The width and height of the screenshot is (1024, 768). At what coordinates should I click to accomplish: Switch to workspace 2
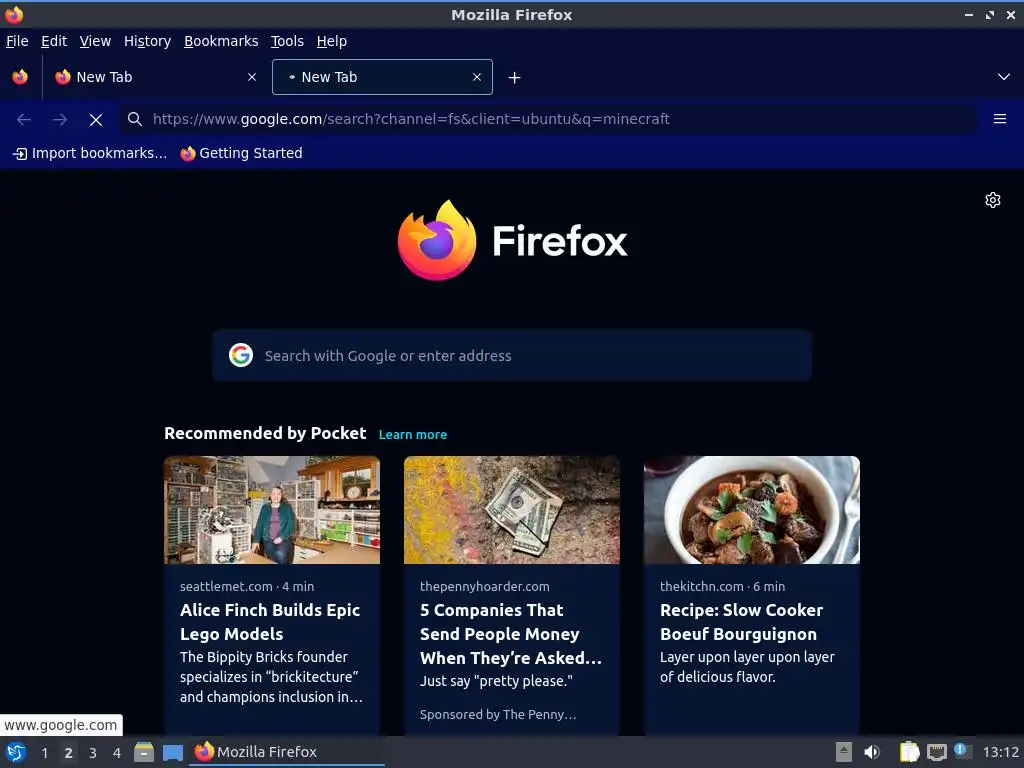tap(69, 753)
